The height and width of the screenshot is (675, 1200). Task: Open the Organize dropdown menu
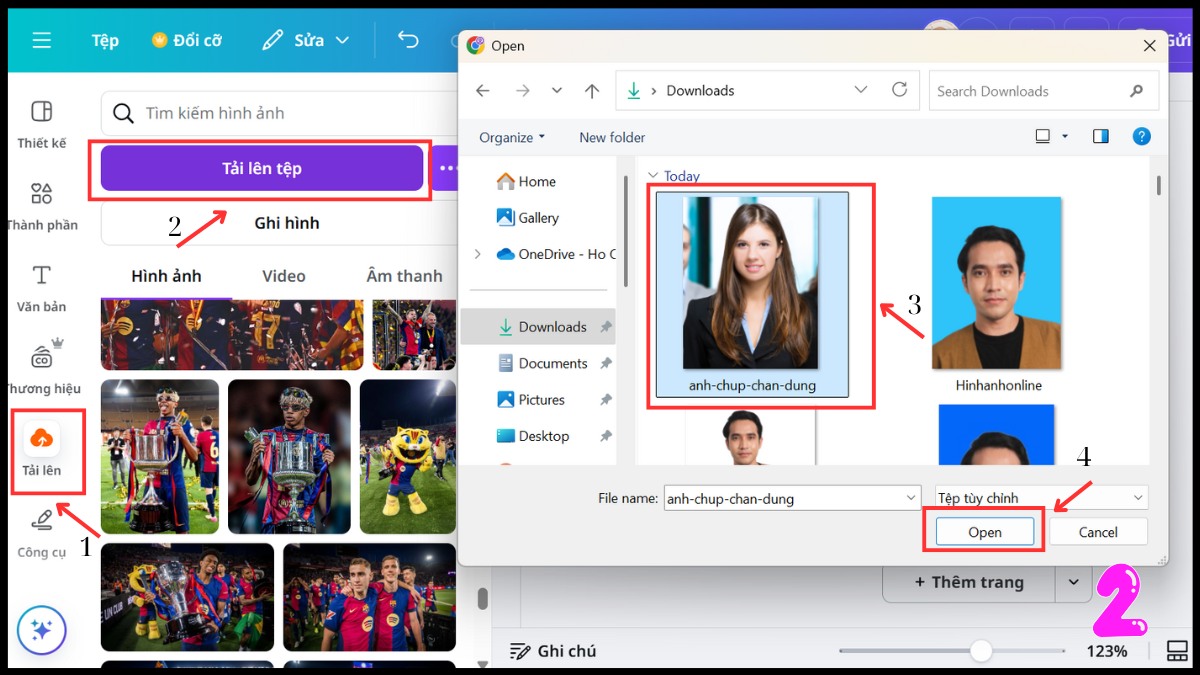(x=512, y=137)
